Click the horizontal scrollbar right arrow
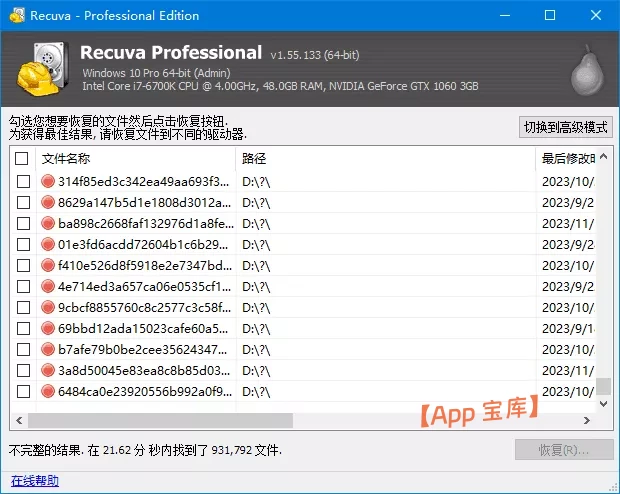620x494 pixels. 587,420
